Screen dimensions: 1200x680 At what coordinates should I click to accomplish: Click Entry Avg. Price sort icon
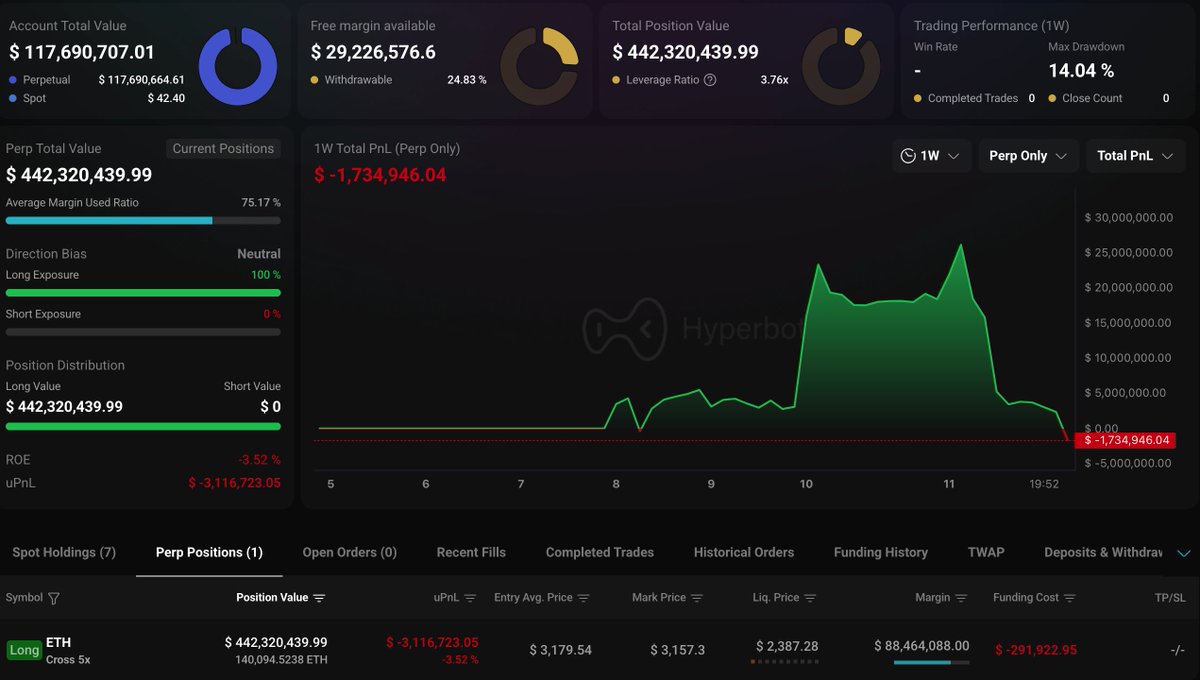tap(583, 598)
